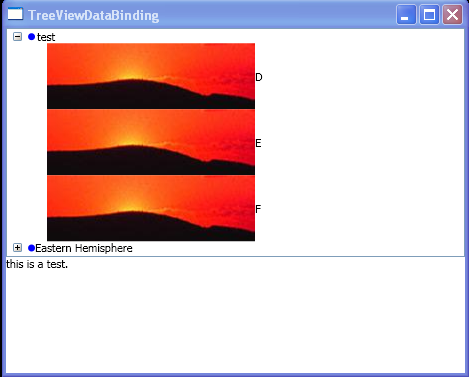Click the 'this is a test.' text
469x377 pixels.
tap(37, 264)
